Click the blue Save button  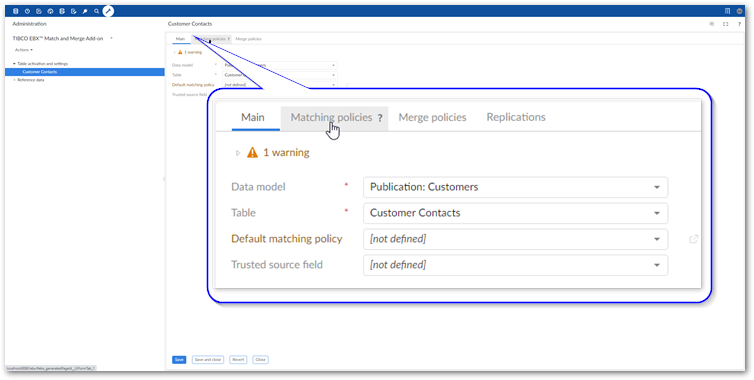(179, 360)
